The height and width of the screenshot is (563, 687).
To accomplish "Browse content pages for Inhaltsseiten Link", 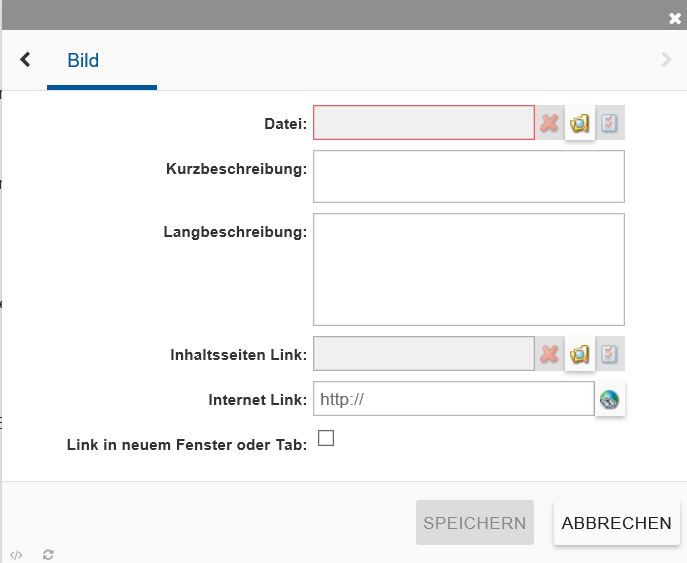I will [580, 354].
